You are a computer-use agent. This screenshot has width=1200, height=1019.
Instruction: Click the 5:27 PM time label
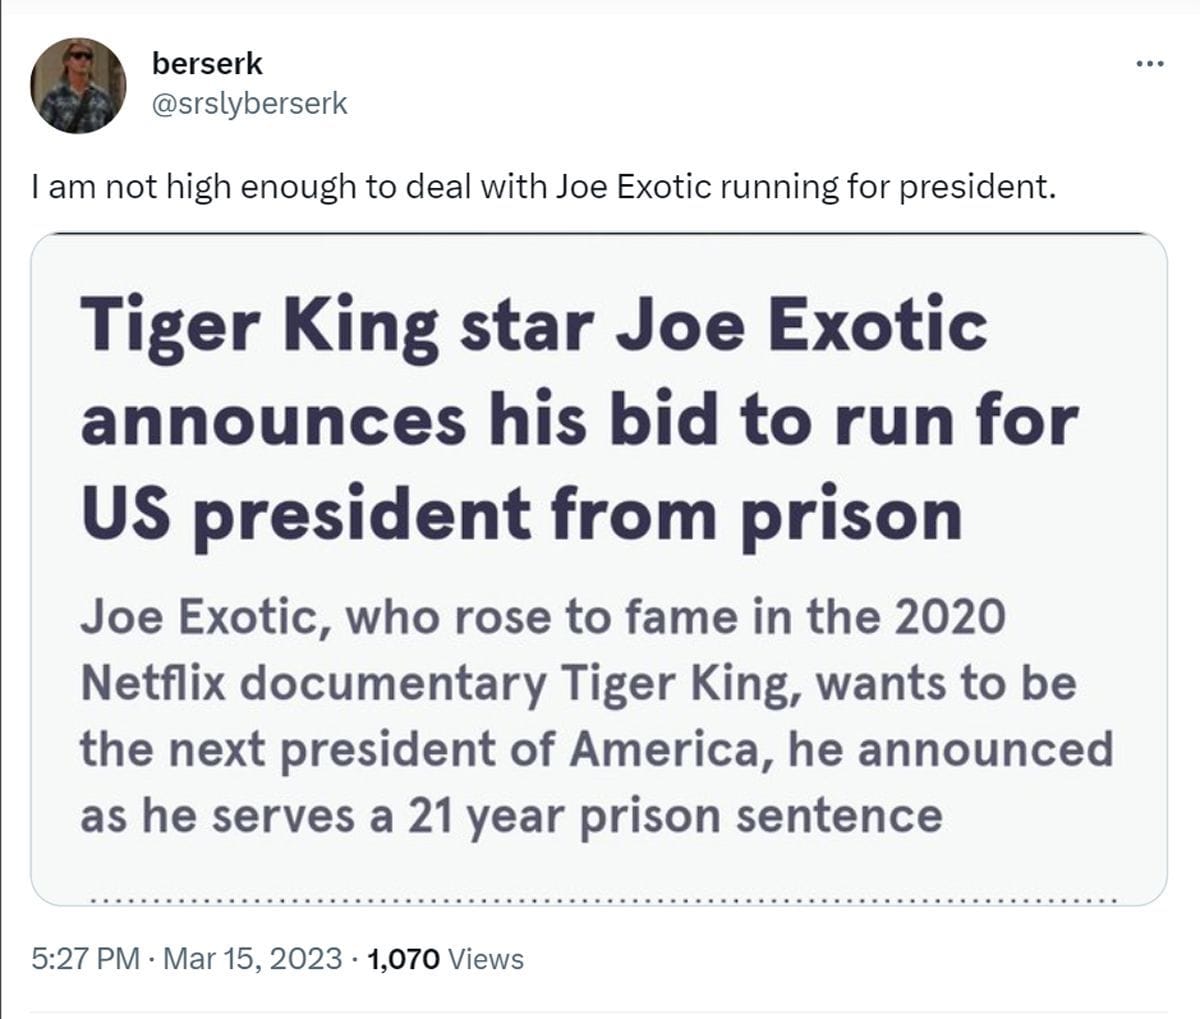coord(88,957)
